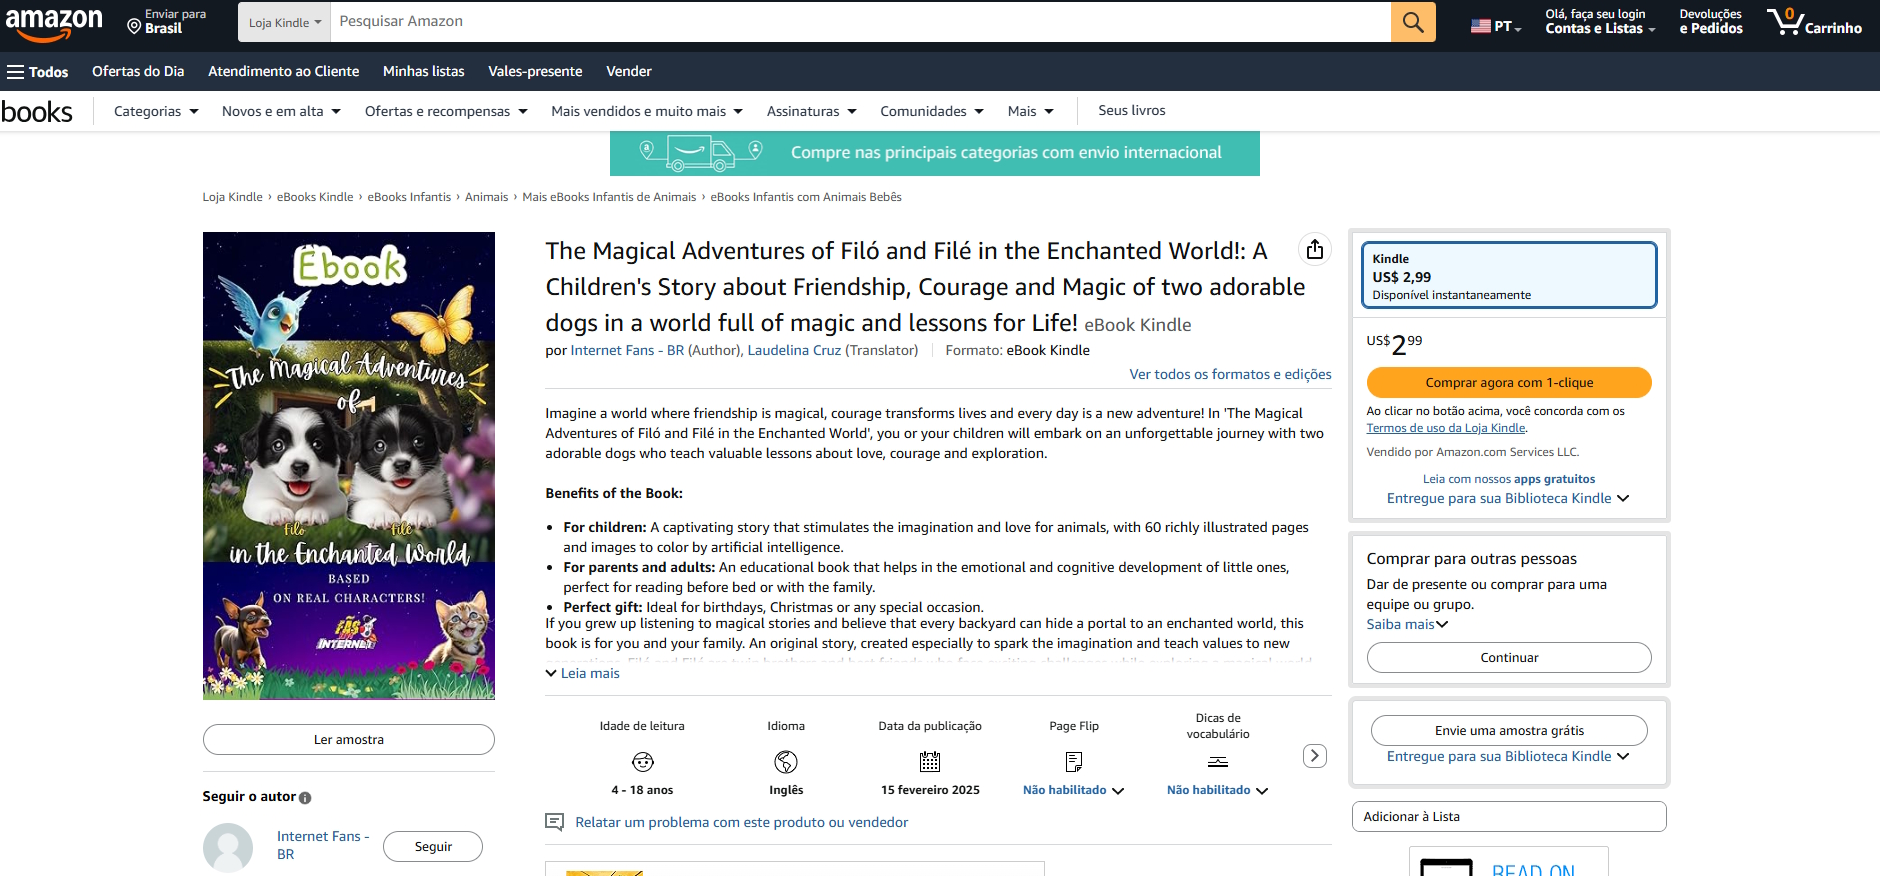Click Seguir button for the author
Screen dimensions: 1880x876
click(433, 846)
